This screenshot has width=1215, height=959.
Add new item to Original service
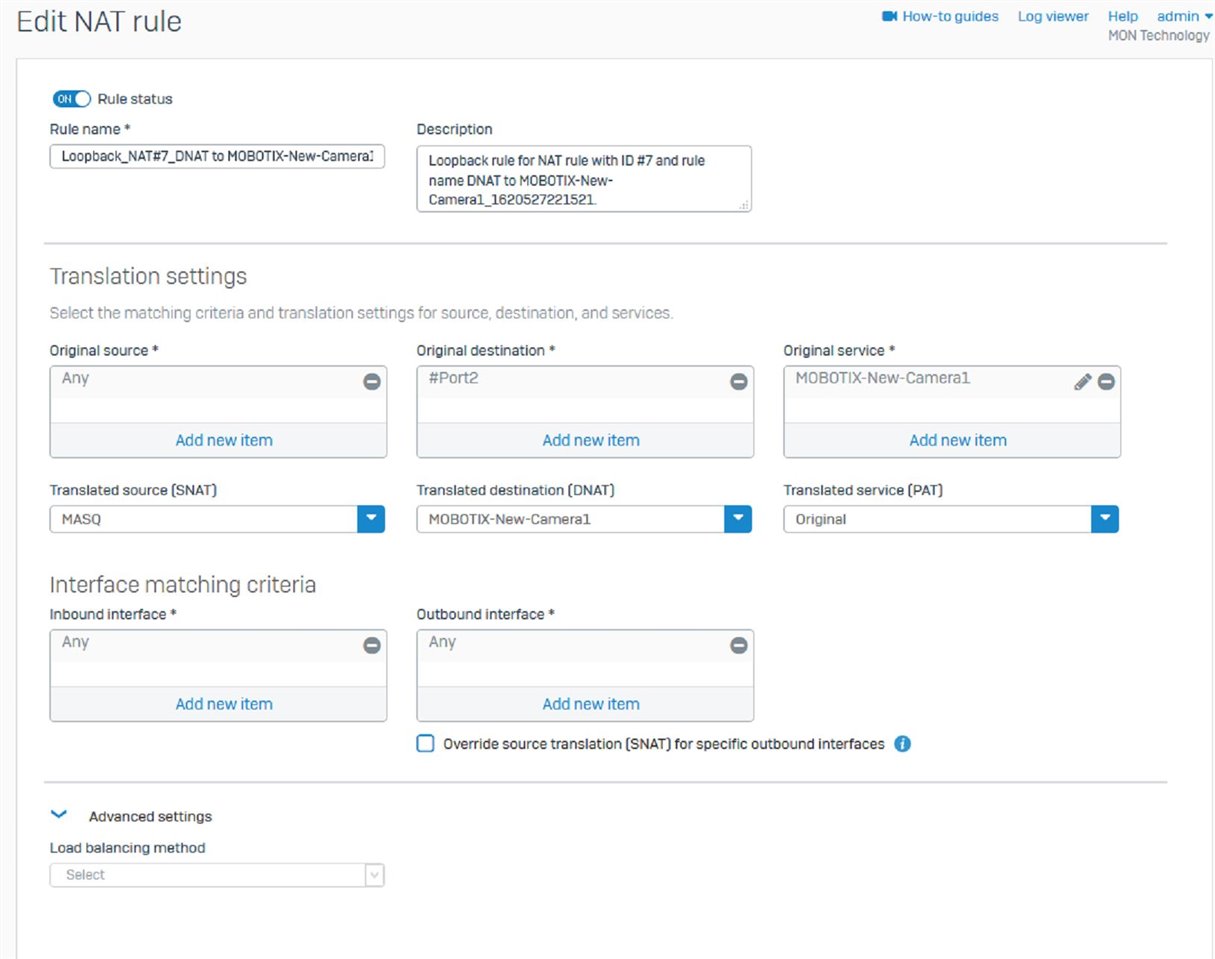click(x=958, y=440)
